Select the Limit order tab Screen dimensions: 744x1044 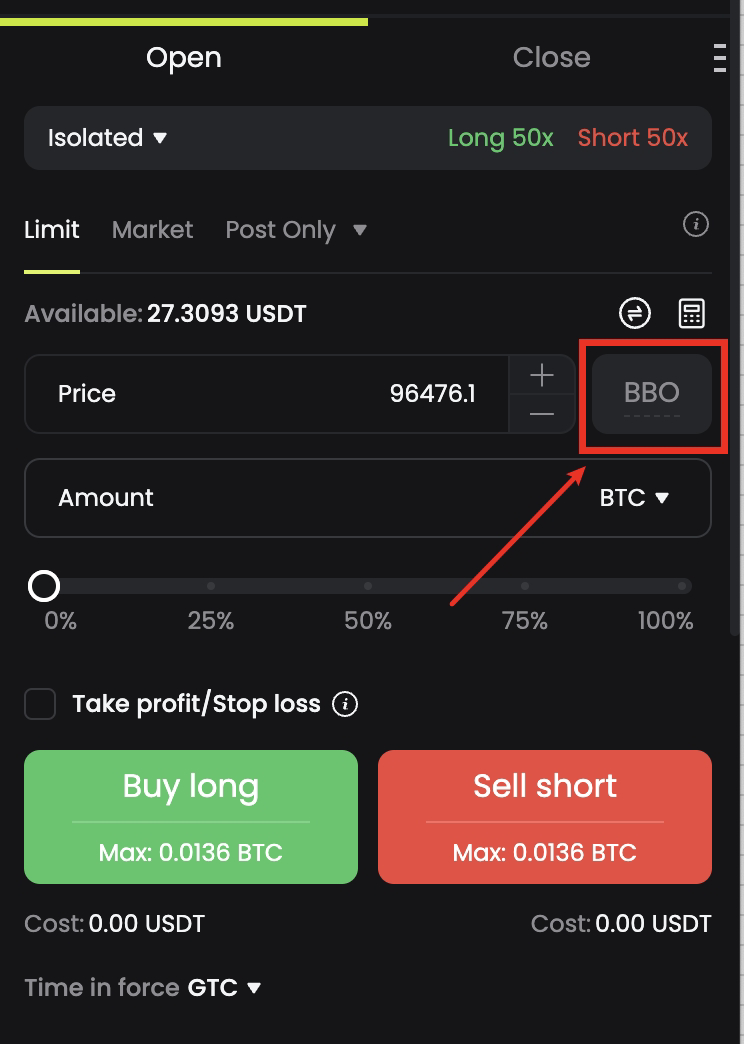(x=52, y=230)
